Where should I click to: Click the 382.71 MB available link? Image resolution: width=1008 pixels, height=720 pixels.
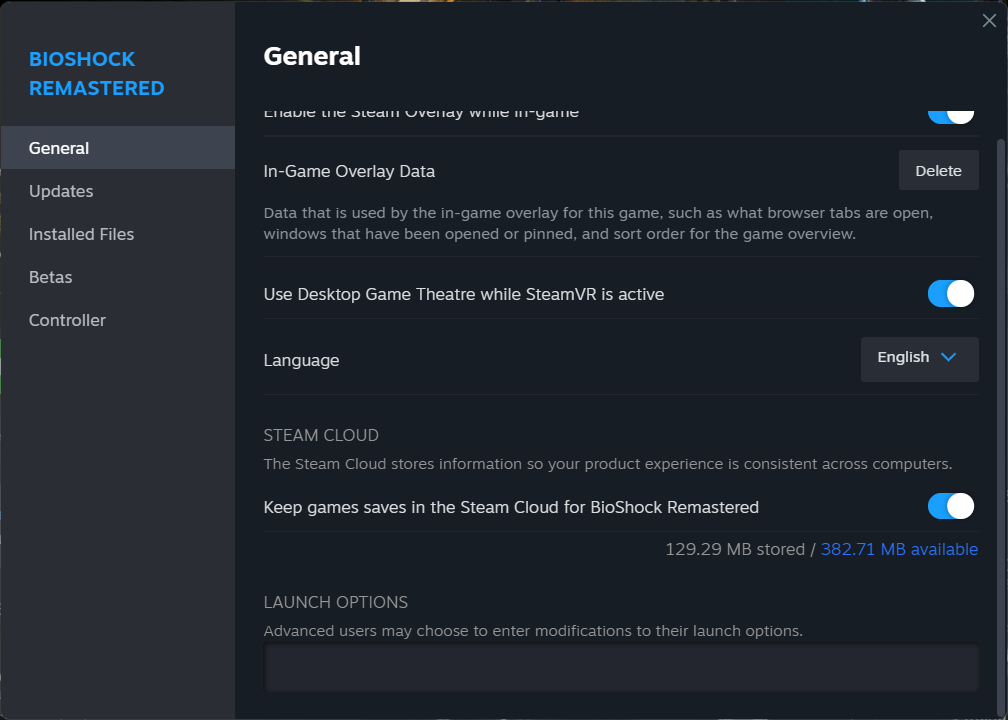coord(899,549)
